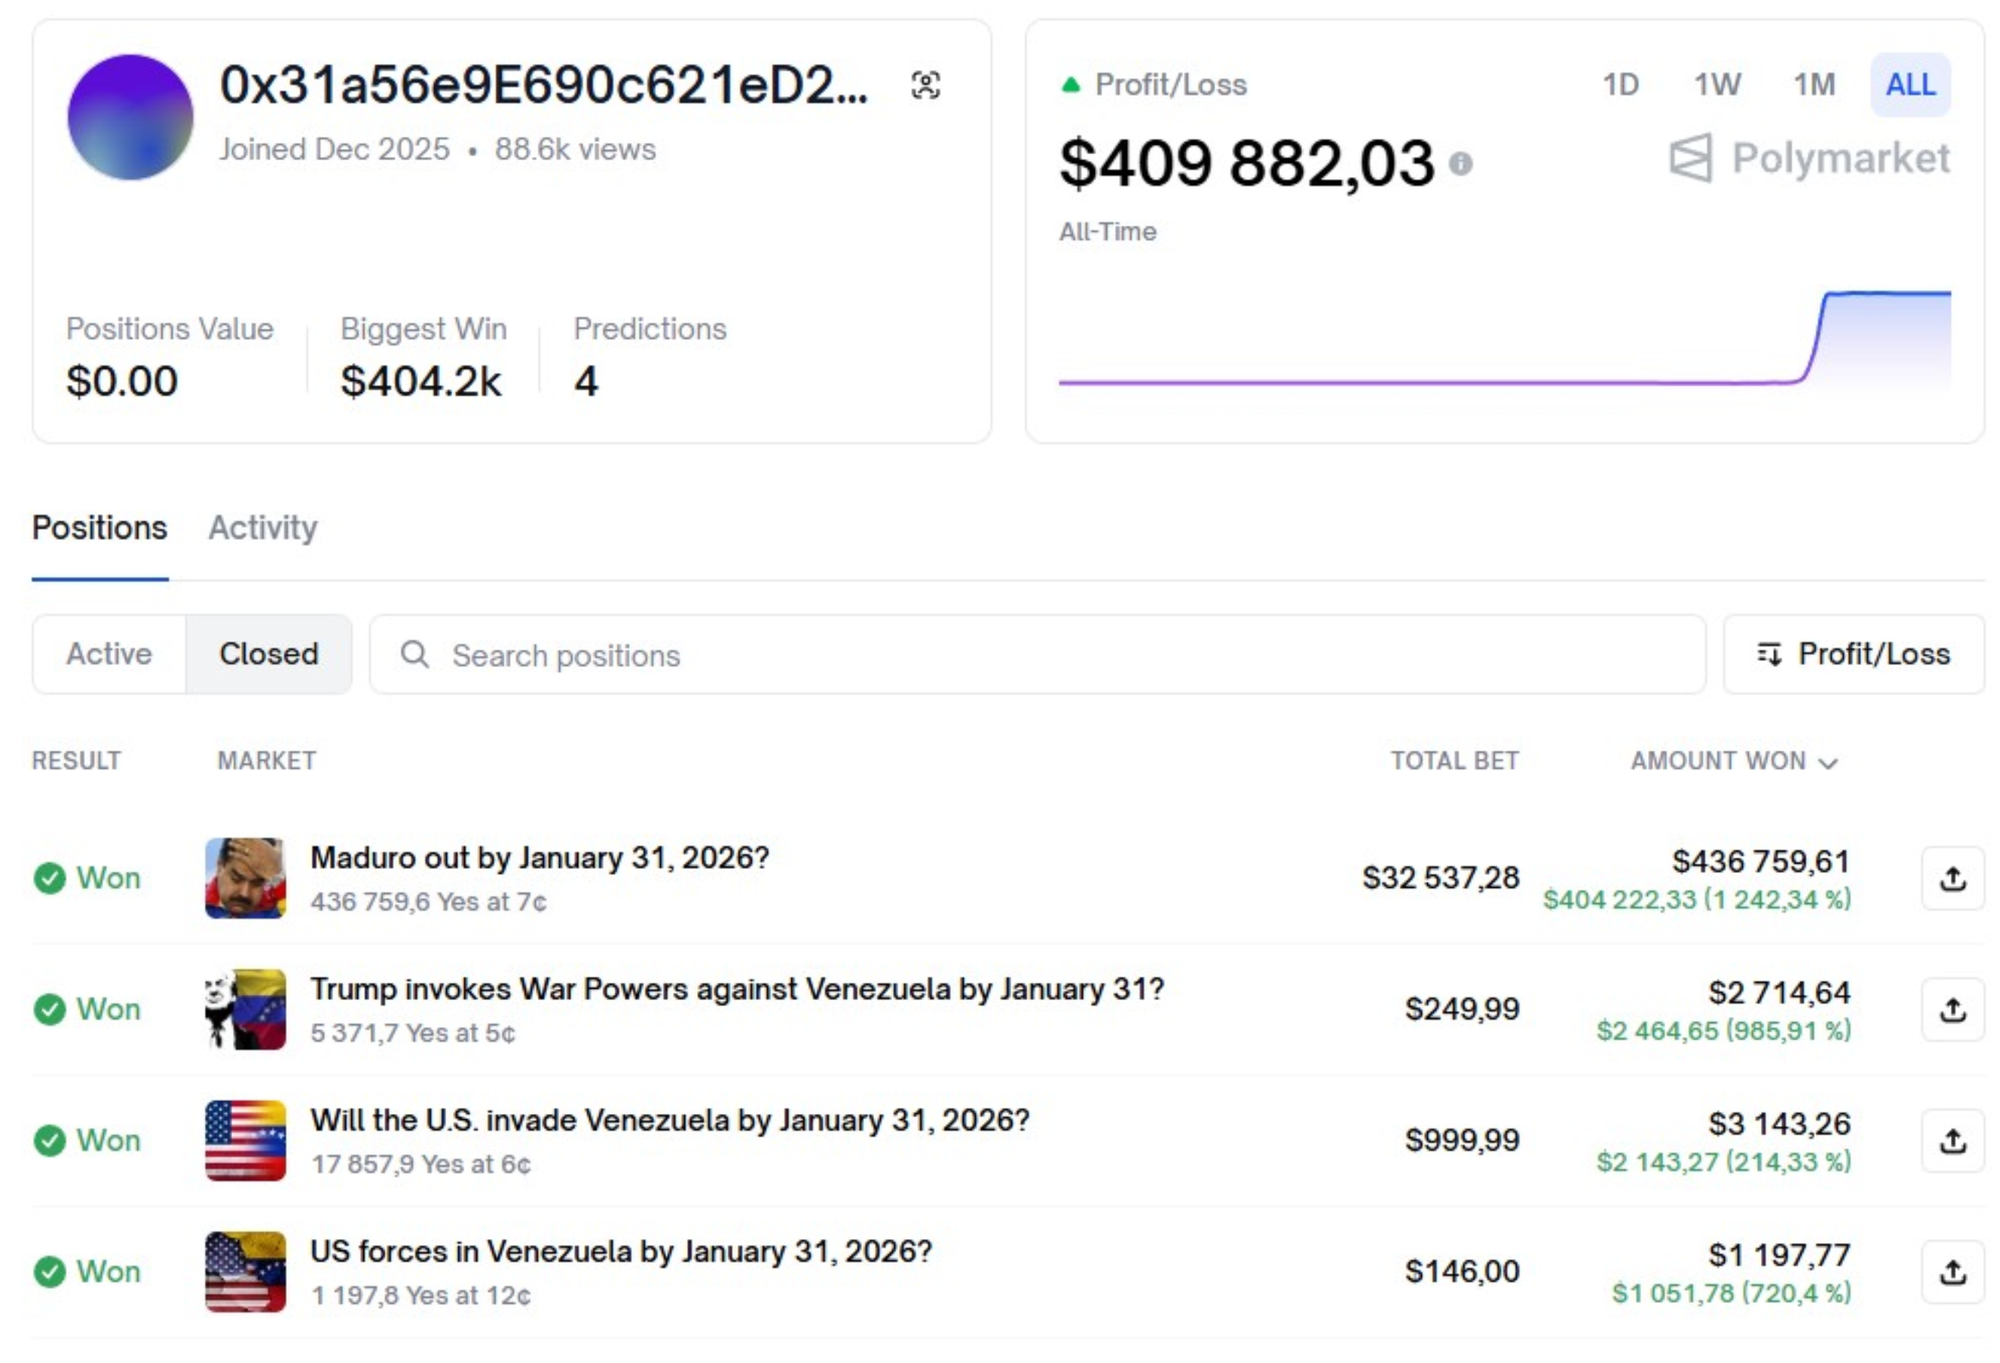
Task: Click the Profit/Loss info icon
Action: click(1460, 163)
